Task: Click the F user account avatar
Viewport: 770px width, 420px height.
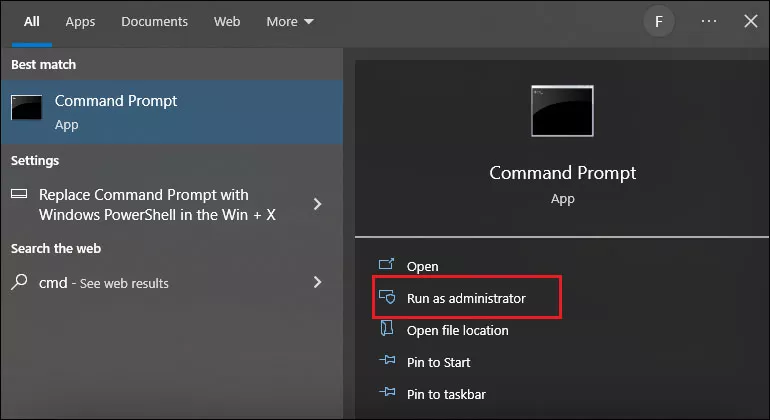Action: point(659,22)
